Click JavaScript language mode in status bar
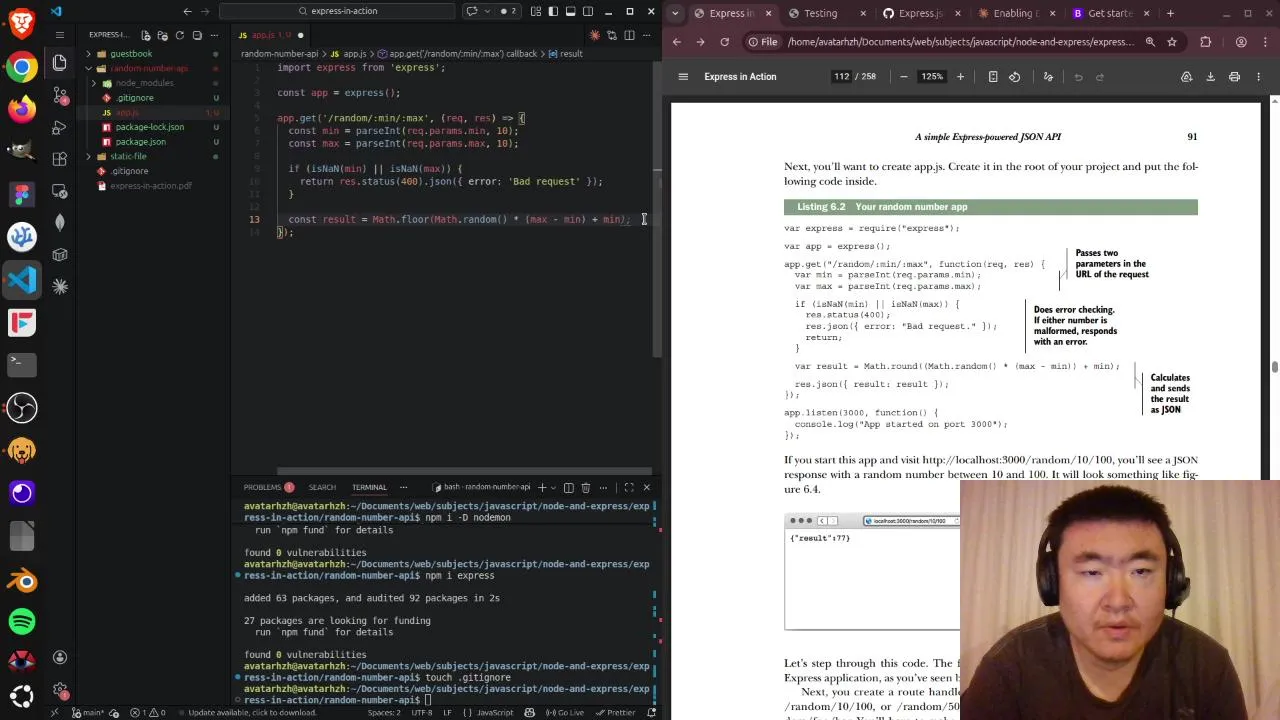 [x=494, y=712]
